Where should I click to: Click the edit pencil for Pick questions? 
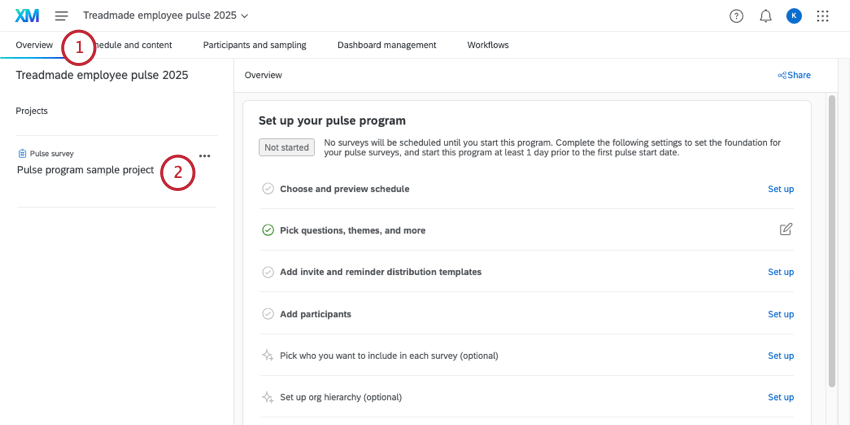(x=786, y=230)
